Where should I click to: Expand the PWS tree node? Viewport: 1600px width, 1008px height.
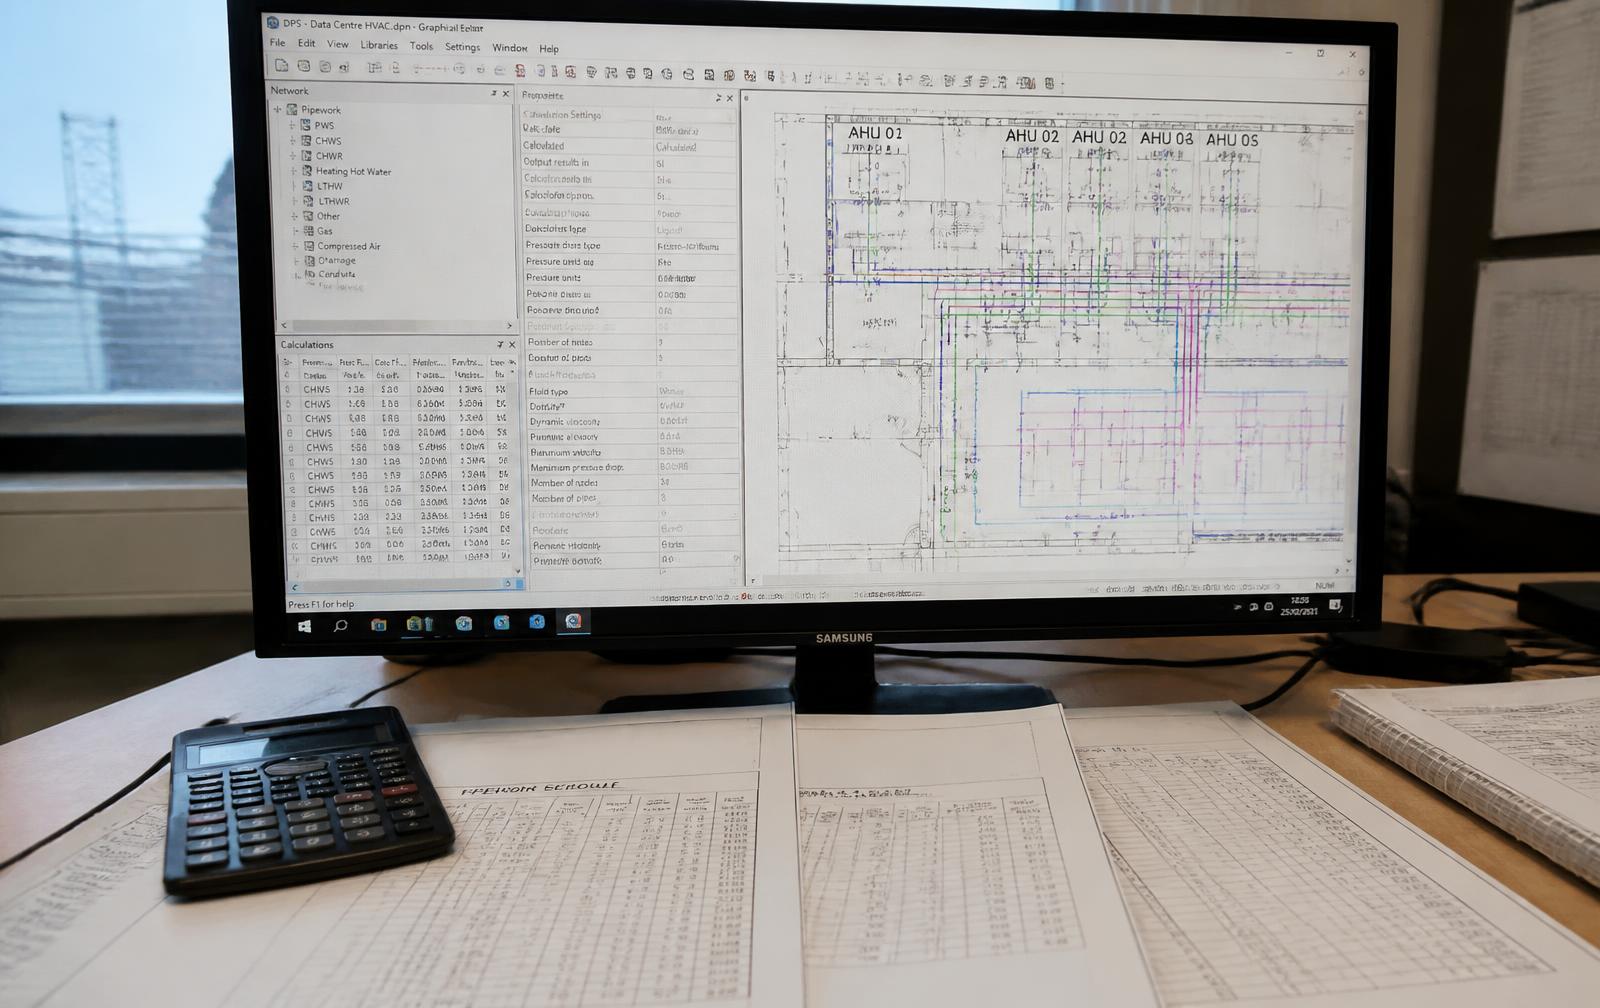[292, 125]
